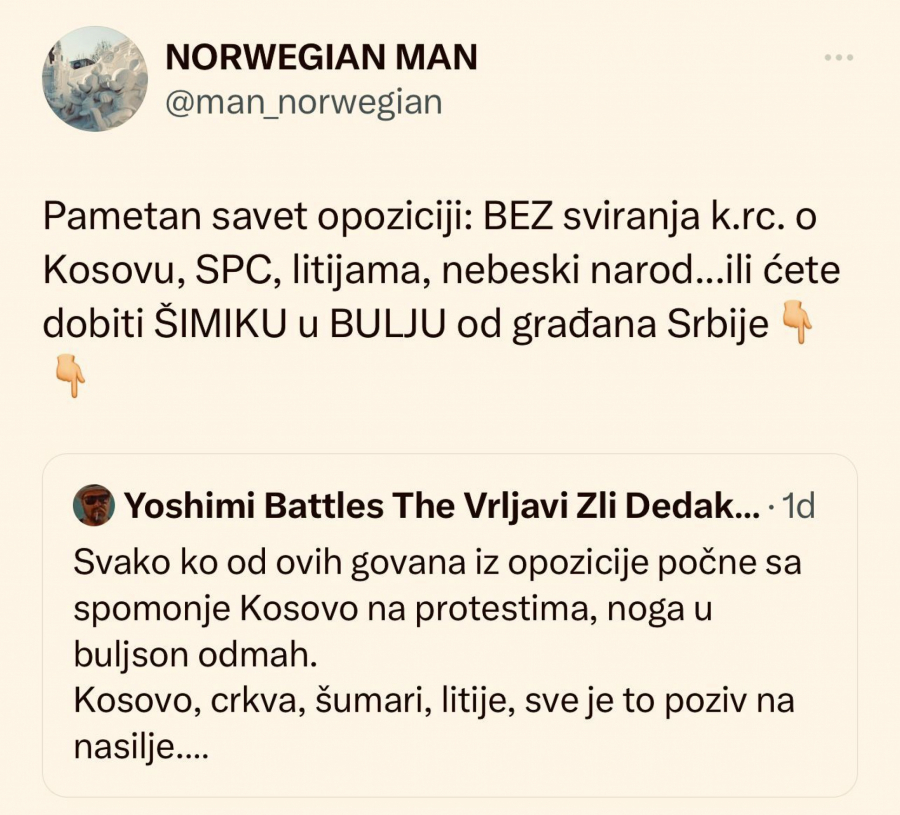
Task: Open the tweet options menu via three dots
Action: point(838,57)
